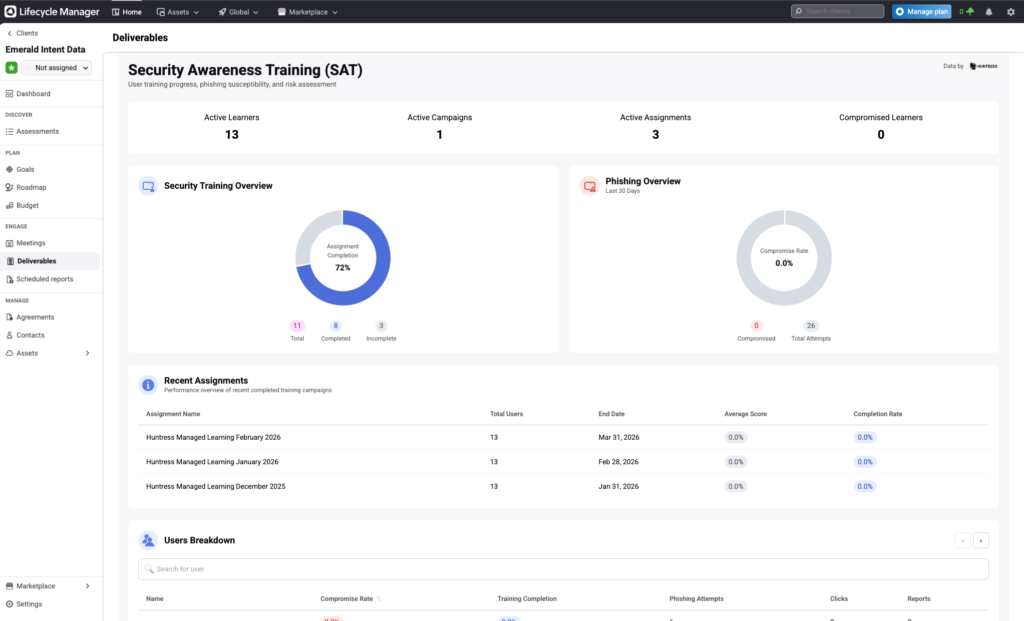Click the magnifier icon in user search
The height and width of the screenshot is (621, 1024).
tap(149, 569)
